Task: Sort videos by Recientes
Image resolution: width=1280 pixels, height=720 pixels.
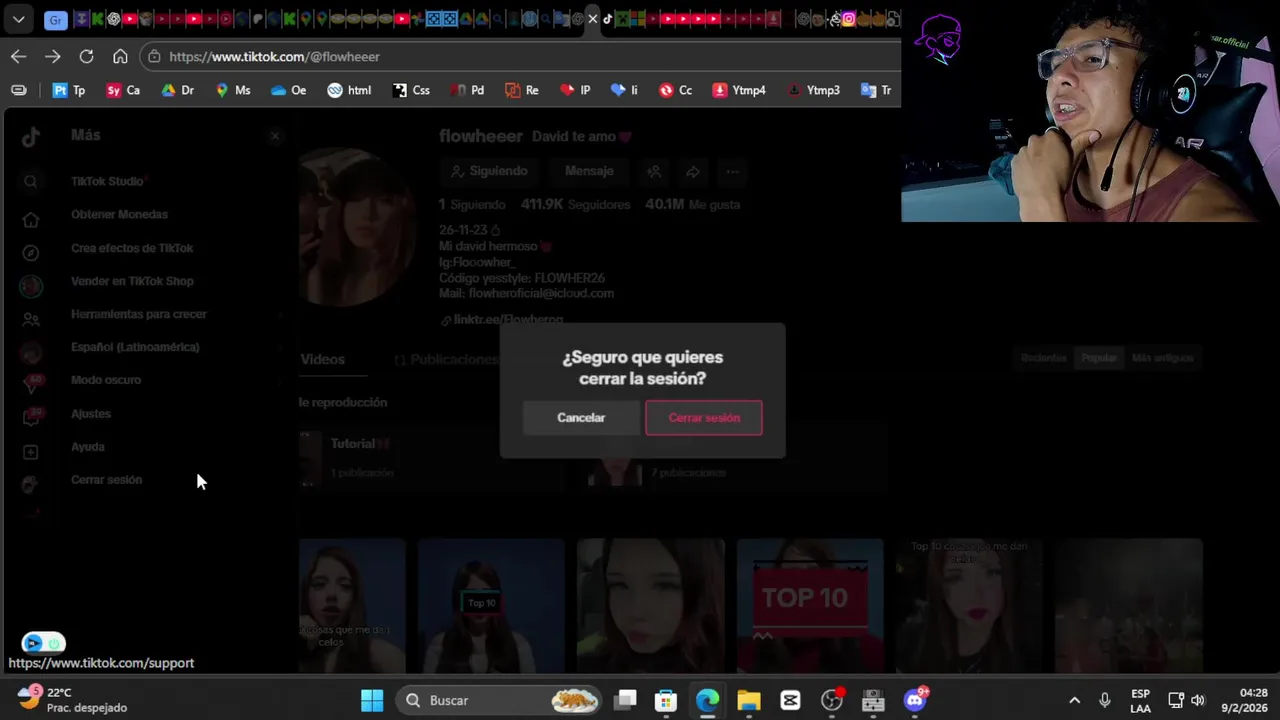Action: pos(1044,358)
